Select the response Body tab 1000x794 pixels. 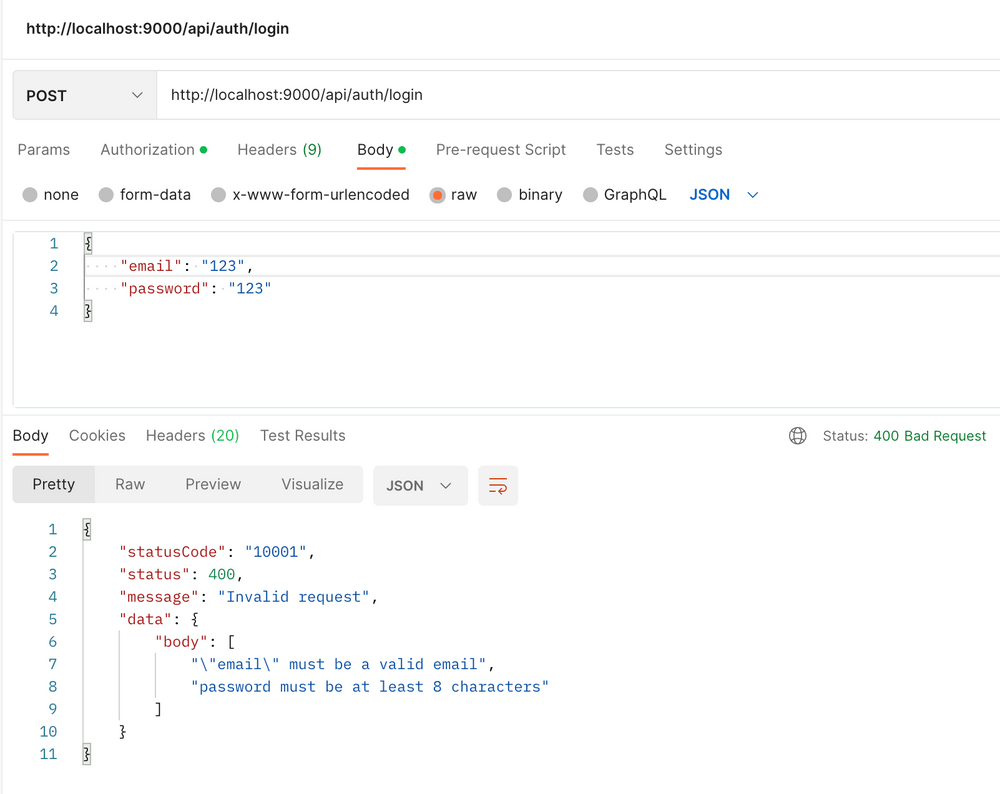click(31, 436)
